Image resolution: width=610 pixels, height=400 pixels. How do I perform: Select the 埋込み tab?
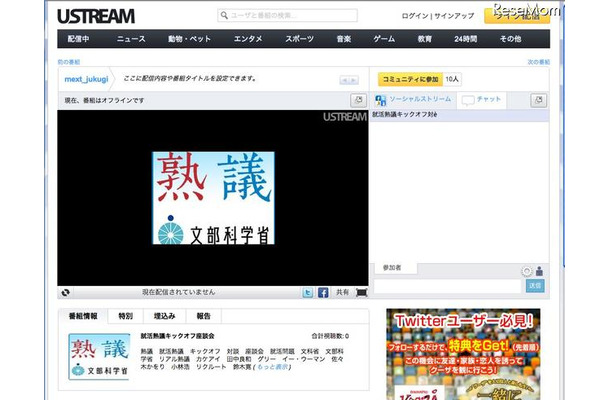click(x=165, y=316)
